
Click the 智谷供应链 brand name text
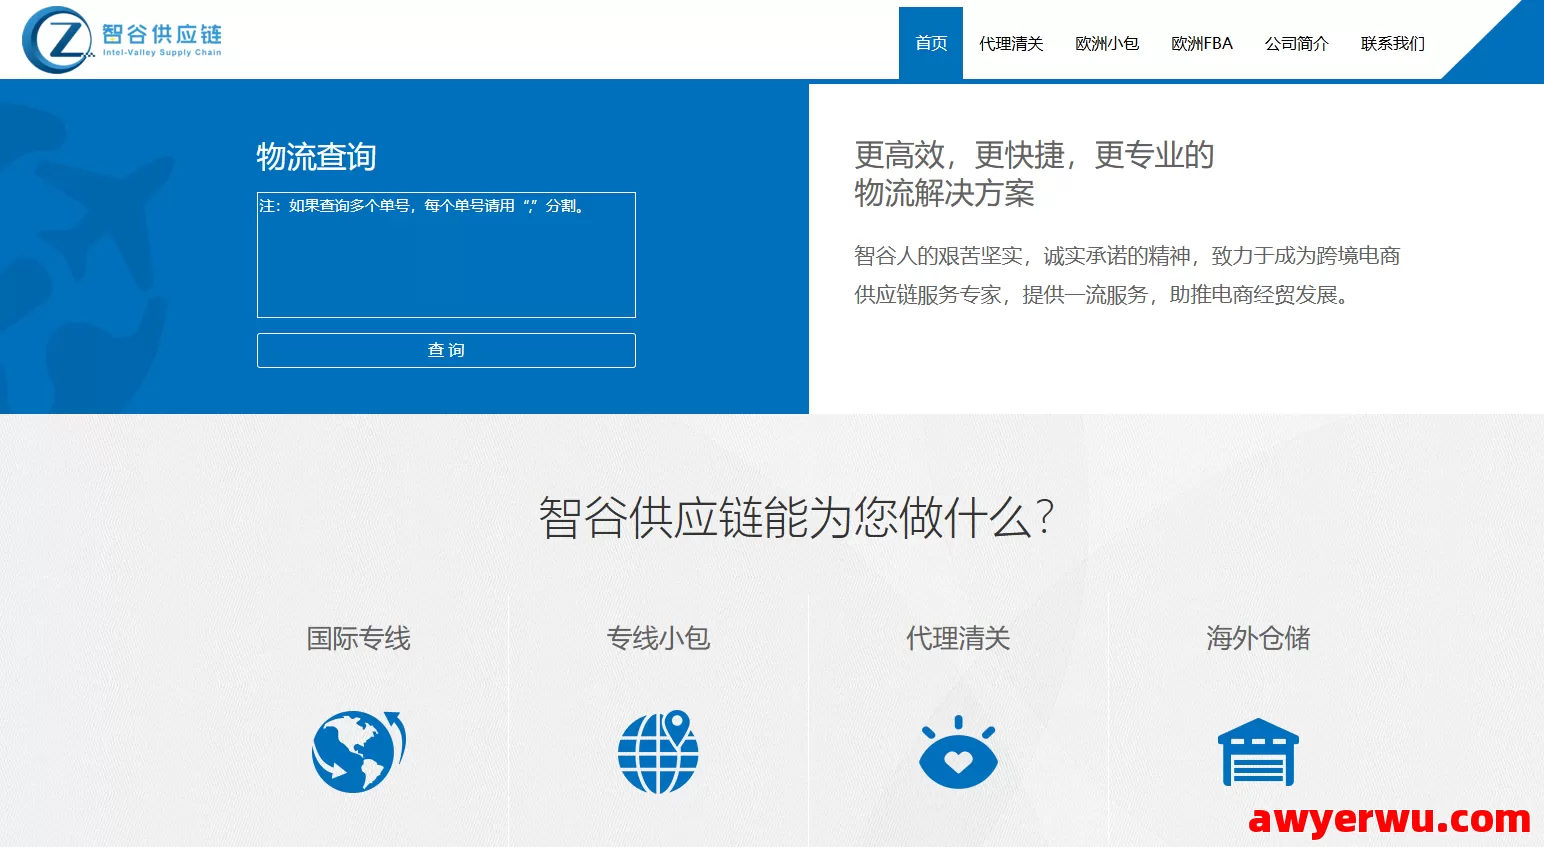click(162, 33)
